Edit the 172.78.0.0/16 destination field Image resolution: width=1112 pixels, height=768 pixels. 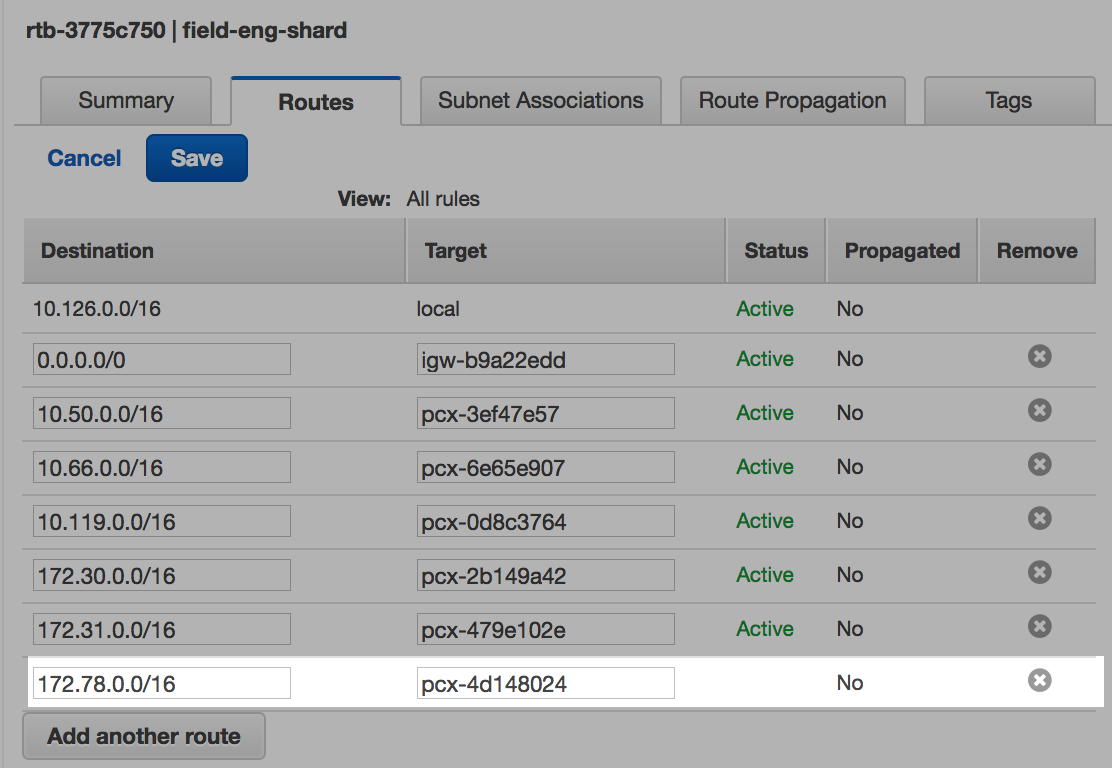[x=162, y=684]
